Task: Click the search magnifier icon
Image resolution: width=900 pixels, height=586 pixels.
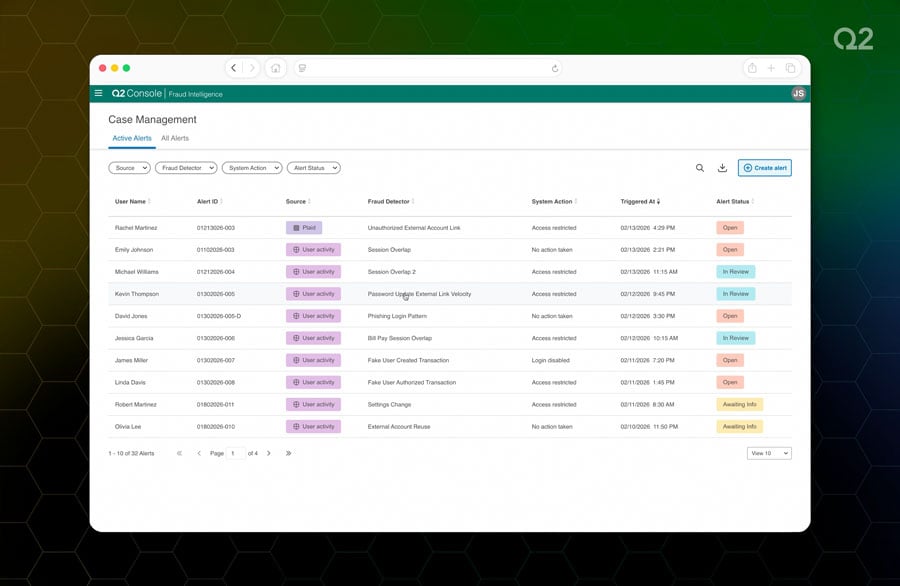Action: tap(700, 168)
